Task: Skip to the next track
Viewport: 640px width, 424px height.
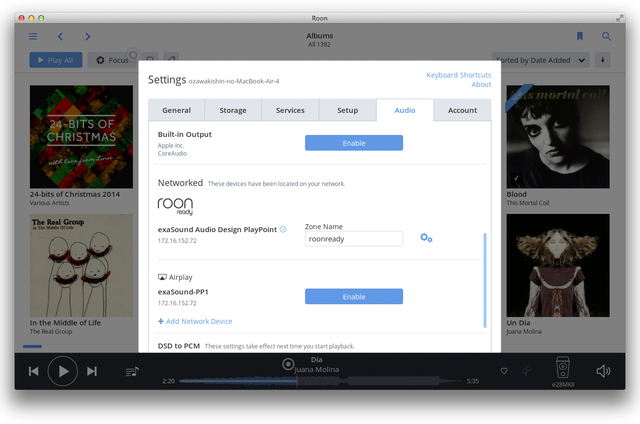Action: click(x=92, y=371)
